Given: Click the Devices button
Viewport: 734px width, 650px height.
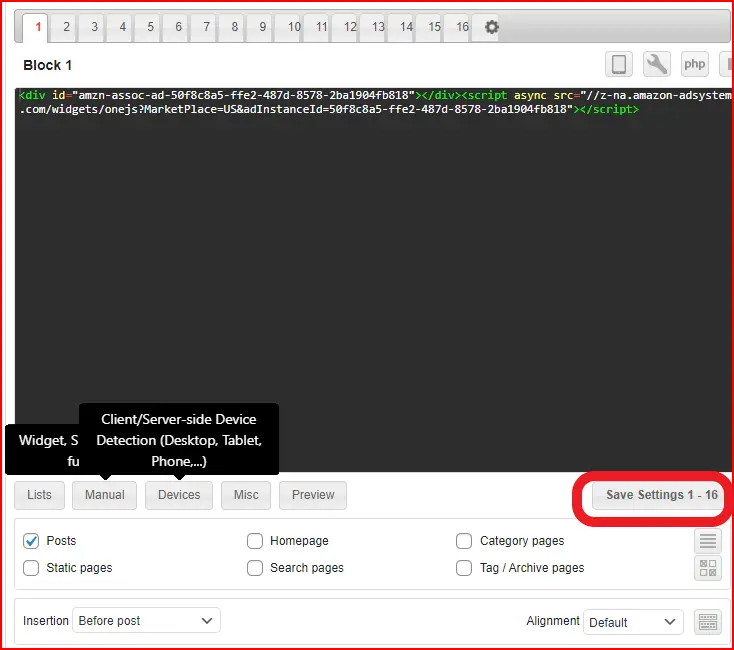Looking at the screenshot, I should pyautogui.click(x=179, y=495).
